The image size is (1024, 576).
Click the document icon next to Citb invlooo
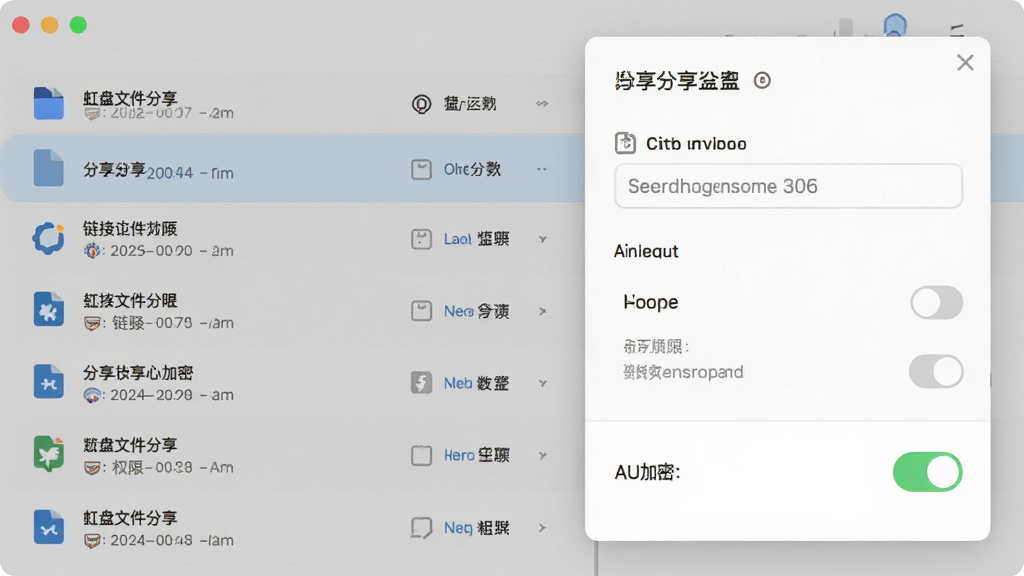tap(625, 142)
